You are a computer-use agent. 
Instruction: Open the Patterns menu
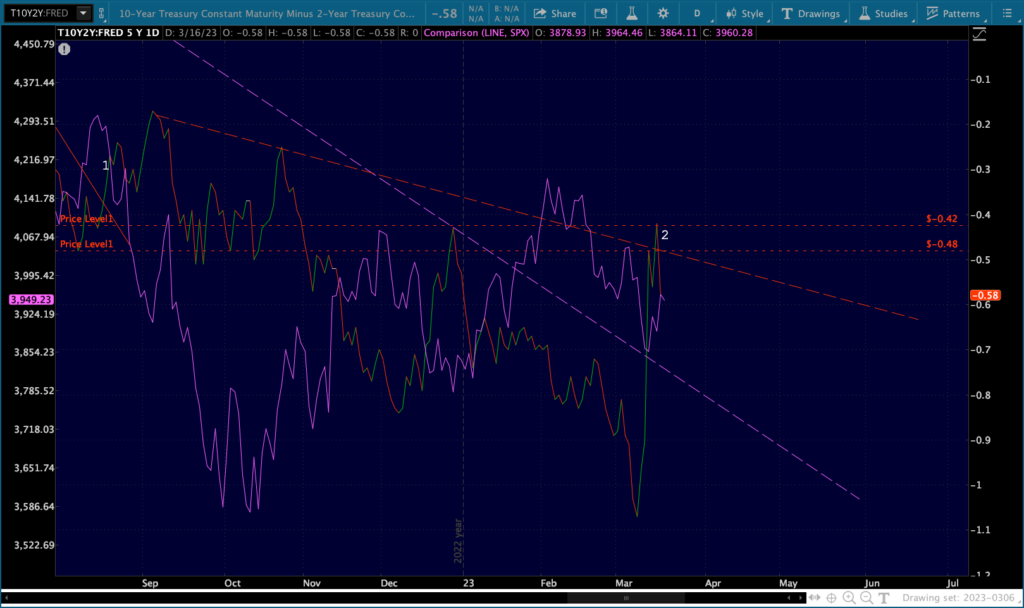pos(953,14)
